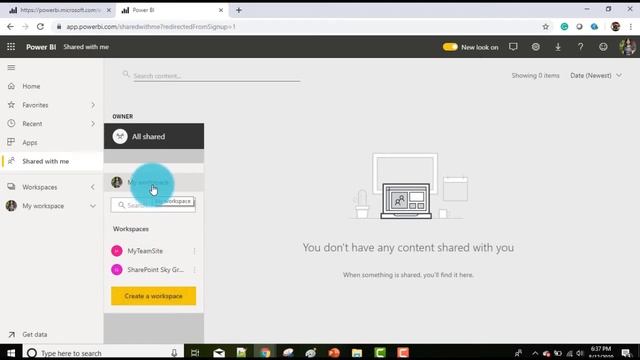
Task: Click the download arrow icon
Action: pyautogui.click(x=558, y=47)
